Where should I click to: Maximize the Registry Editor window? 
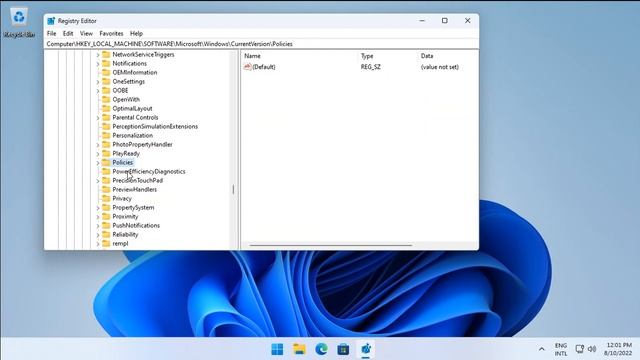point(444,20)
